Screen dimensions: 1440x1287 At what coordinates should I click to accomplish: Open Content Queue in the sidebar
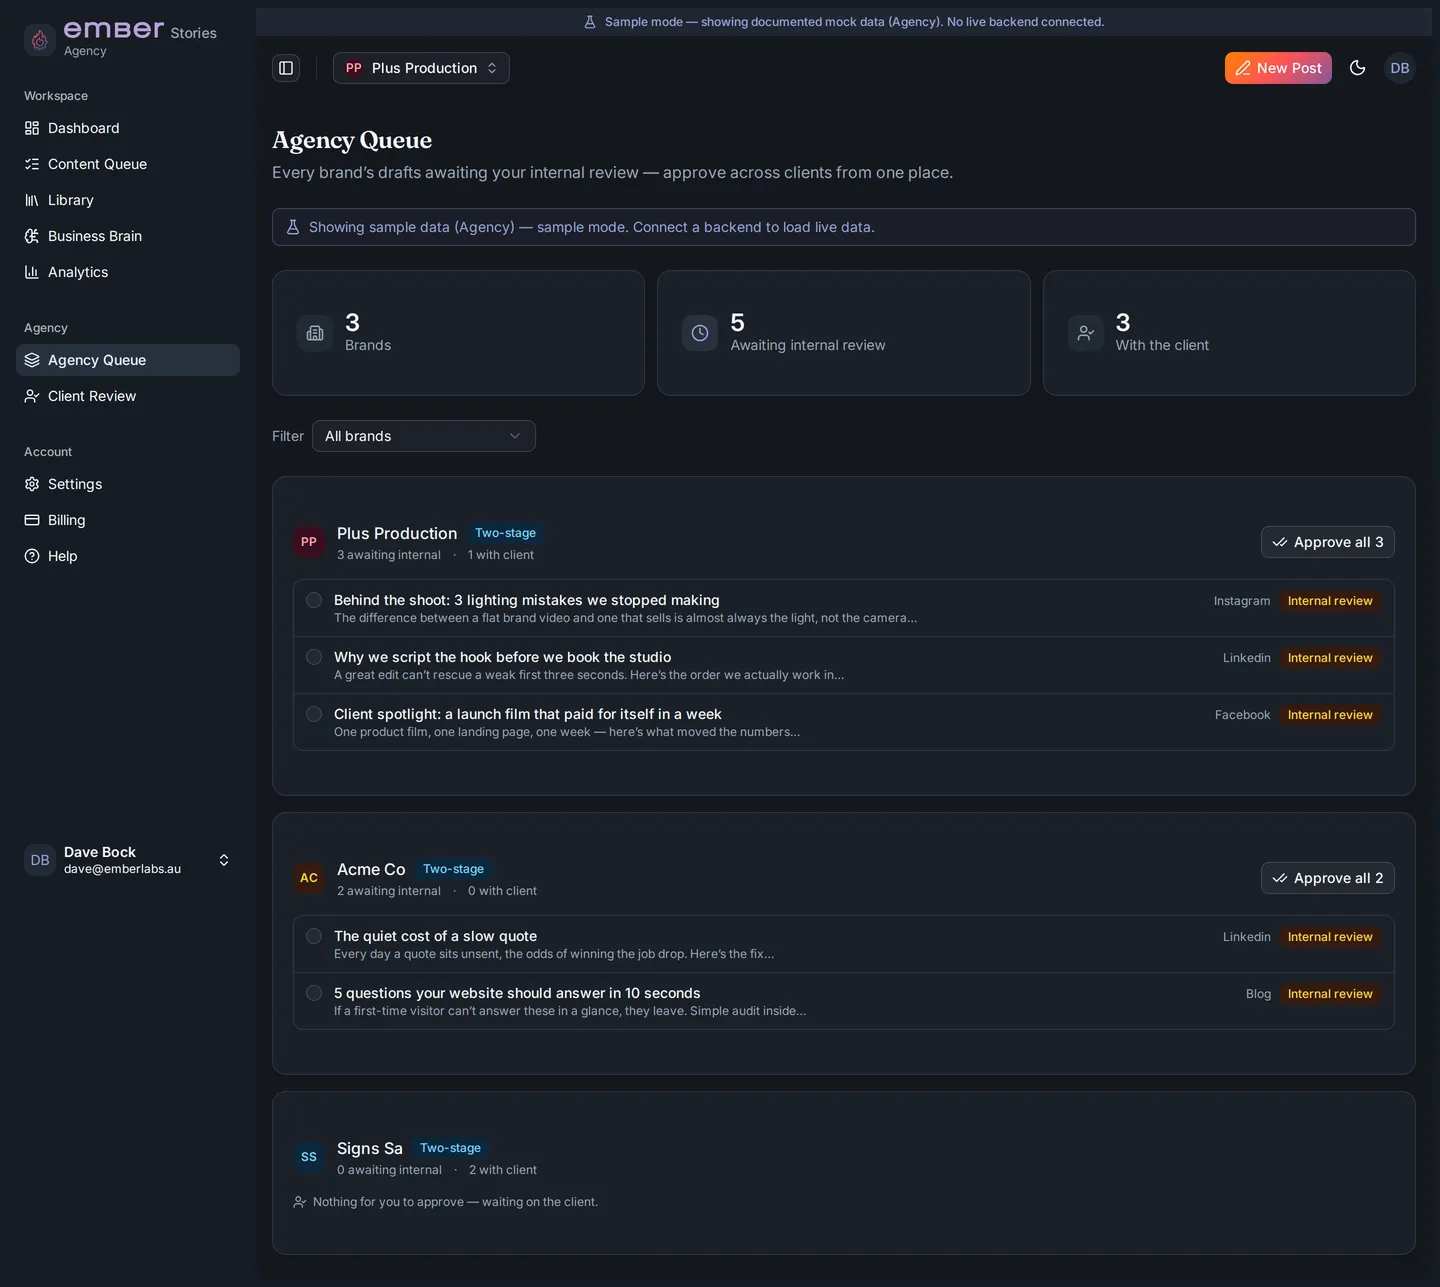tap(128, 164)
